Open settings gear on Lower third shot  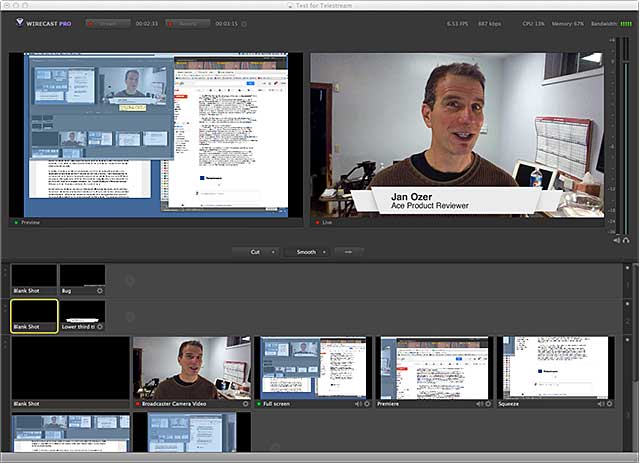click(99, 327)
